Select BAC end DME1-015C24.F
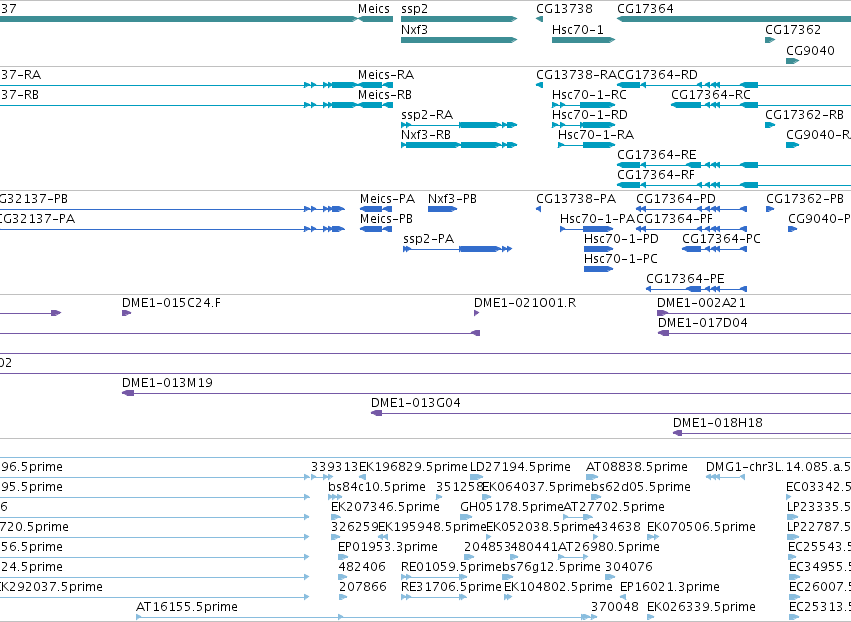This screenshot has width=851, height=622. (172, 303)
